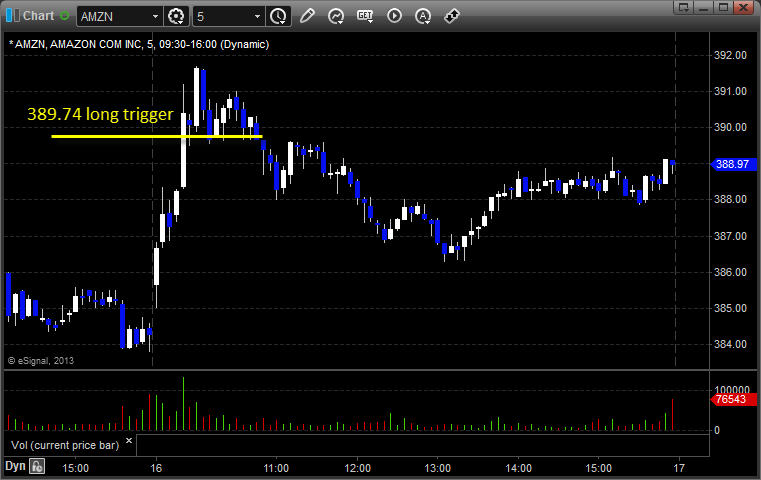Click the tallest green volume bar
Screen dimensions: 761x480
click(183, 403)
